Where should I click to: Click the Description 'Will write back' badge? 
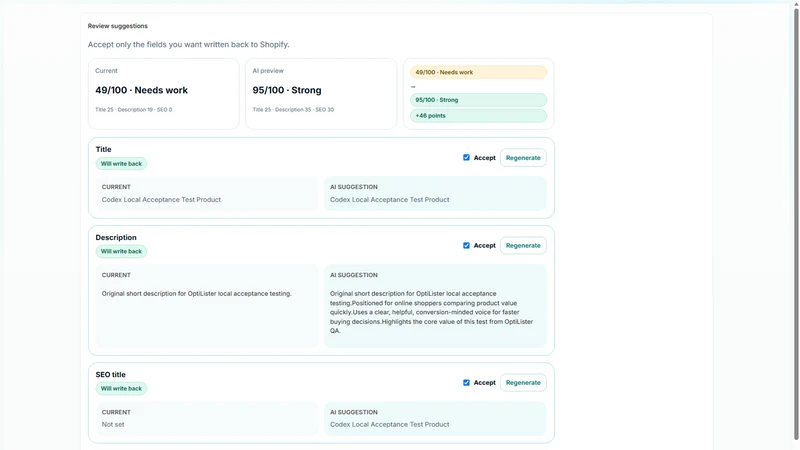coord(121,252)
